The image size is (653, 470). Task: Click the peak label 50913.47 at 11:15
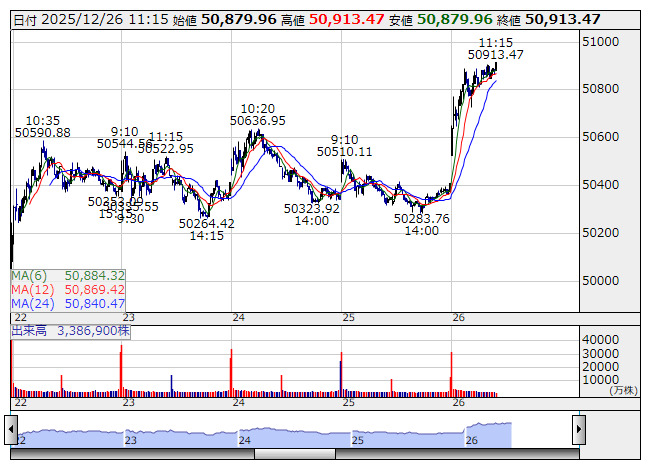pyautogui.click(x=496, y=55)
